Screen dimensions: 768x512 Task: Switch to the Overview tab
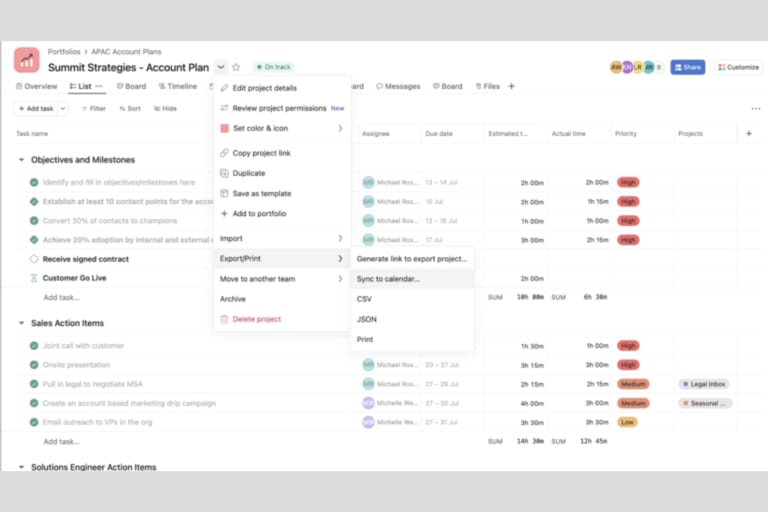pyautogui.click(x=37, y=86)
